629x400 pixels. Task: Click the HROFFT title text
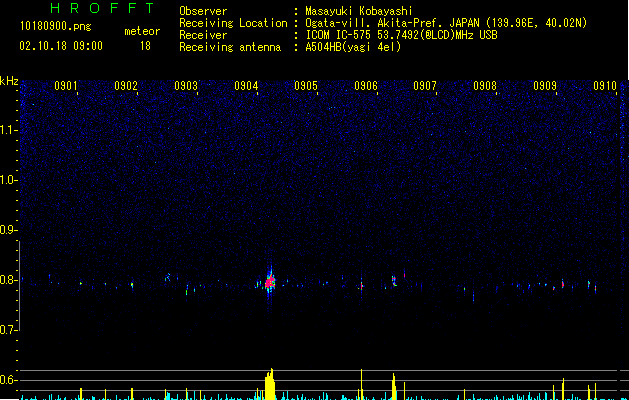point(102,8)
